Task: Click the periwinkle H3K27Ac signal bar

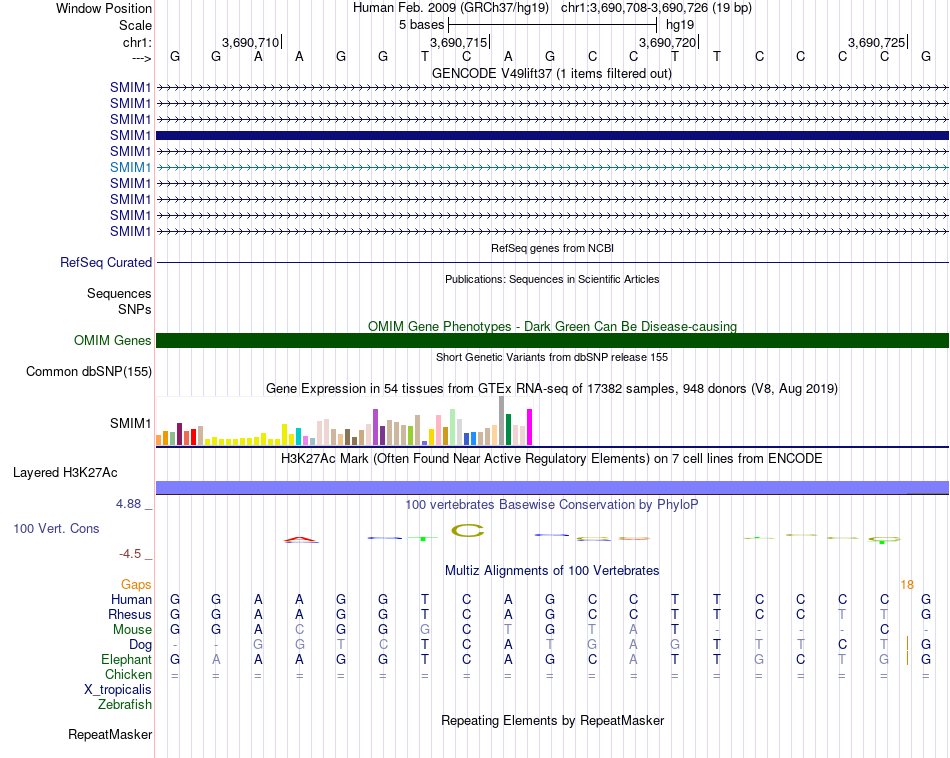Action: coord(552,487)
